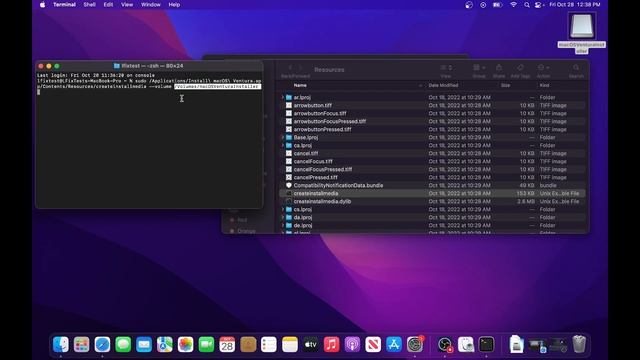Expand the da.lproj folder
The width and height of the screenshot is (640, 360).
(282, 218)
